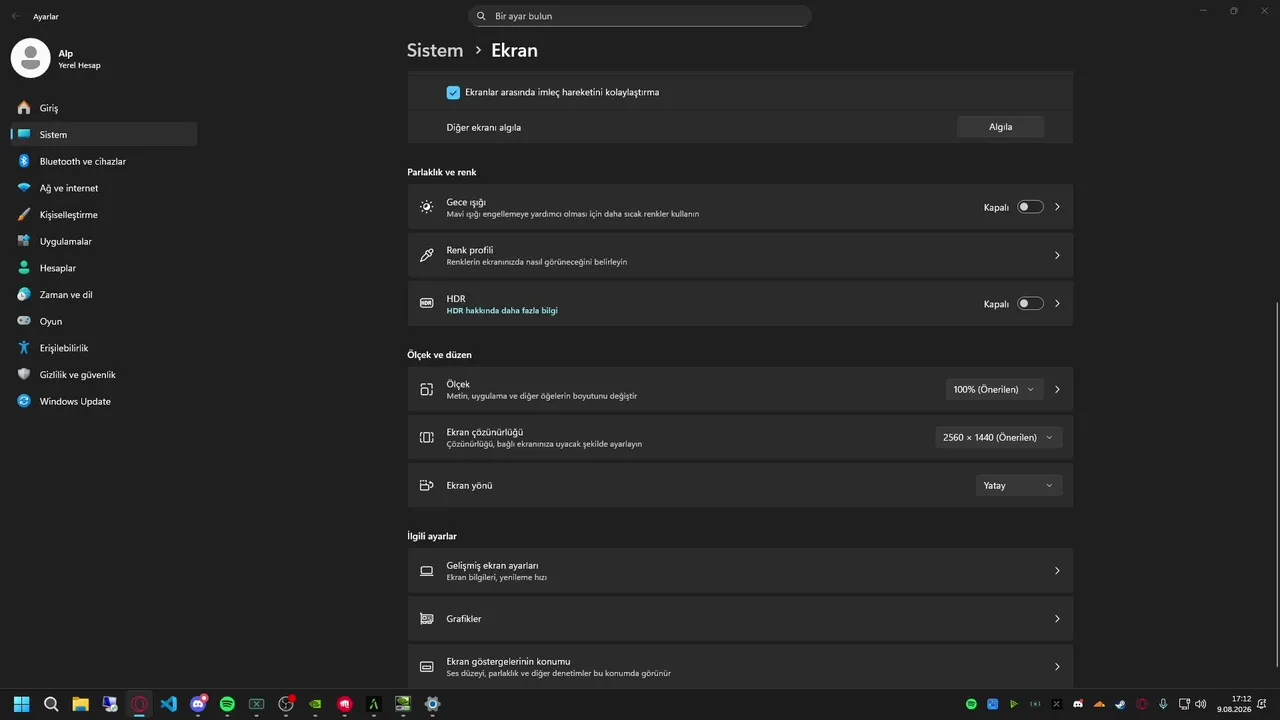Go back with the arrow beside Ayarlar
This screenshot has height=720, width=1280.
[15, 16]
